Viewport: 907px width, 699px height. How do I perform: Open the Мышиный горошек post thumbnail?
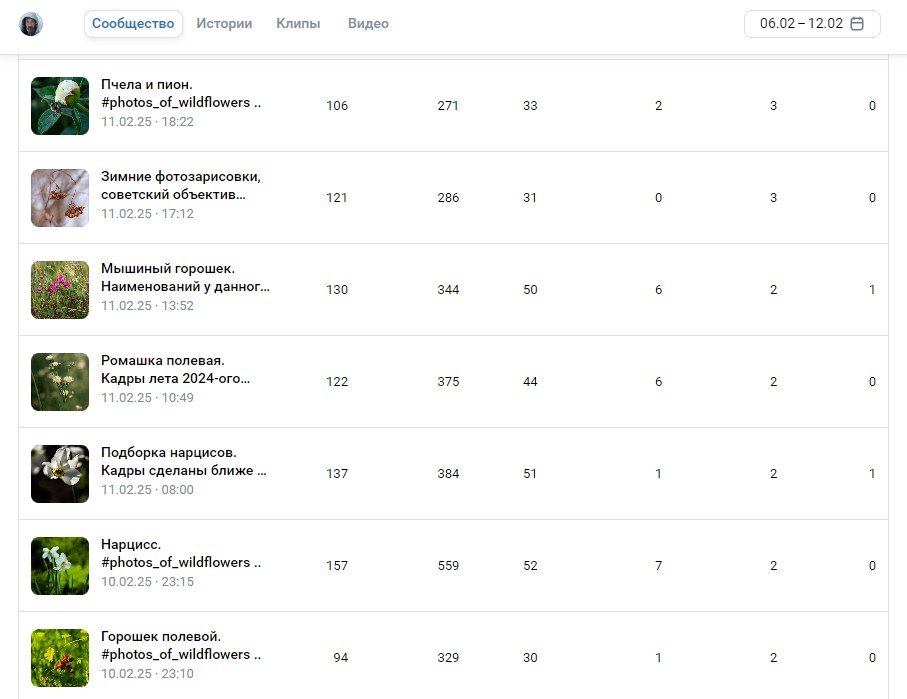point(60,290)
